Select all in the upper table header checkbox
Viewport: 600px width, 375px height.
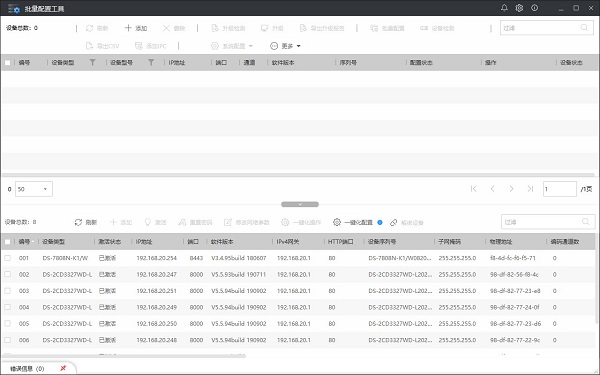(7, 62)
